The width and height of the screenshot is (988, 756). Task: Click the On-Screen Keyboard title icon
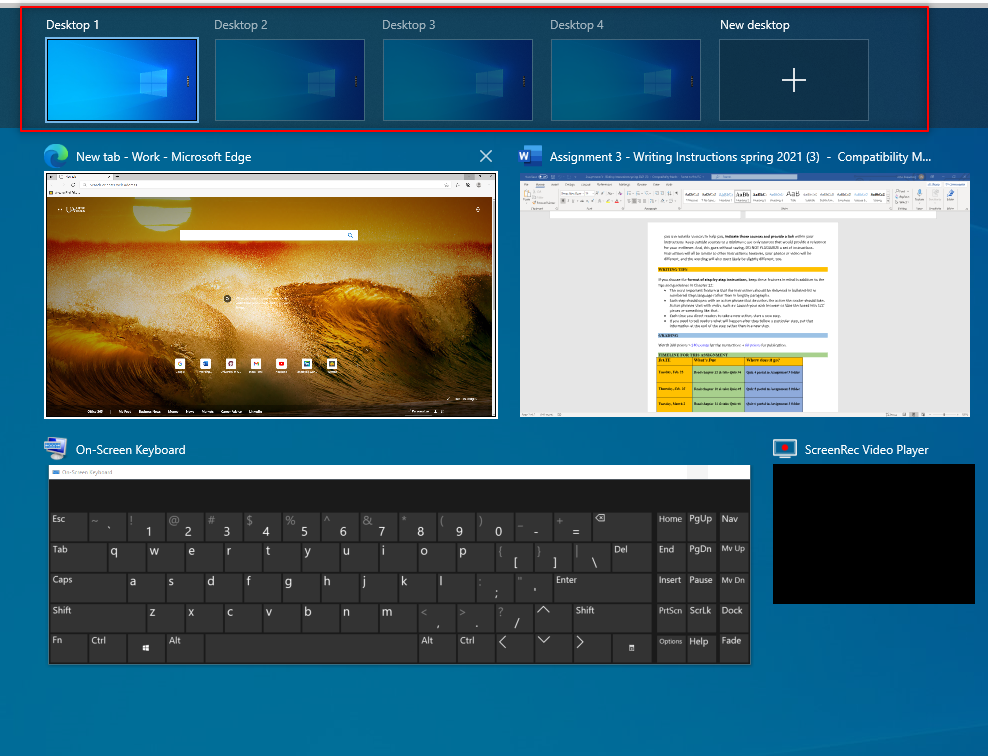tap(55, 449)
